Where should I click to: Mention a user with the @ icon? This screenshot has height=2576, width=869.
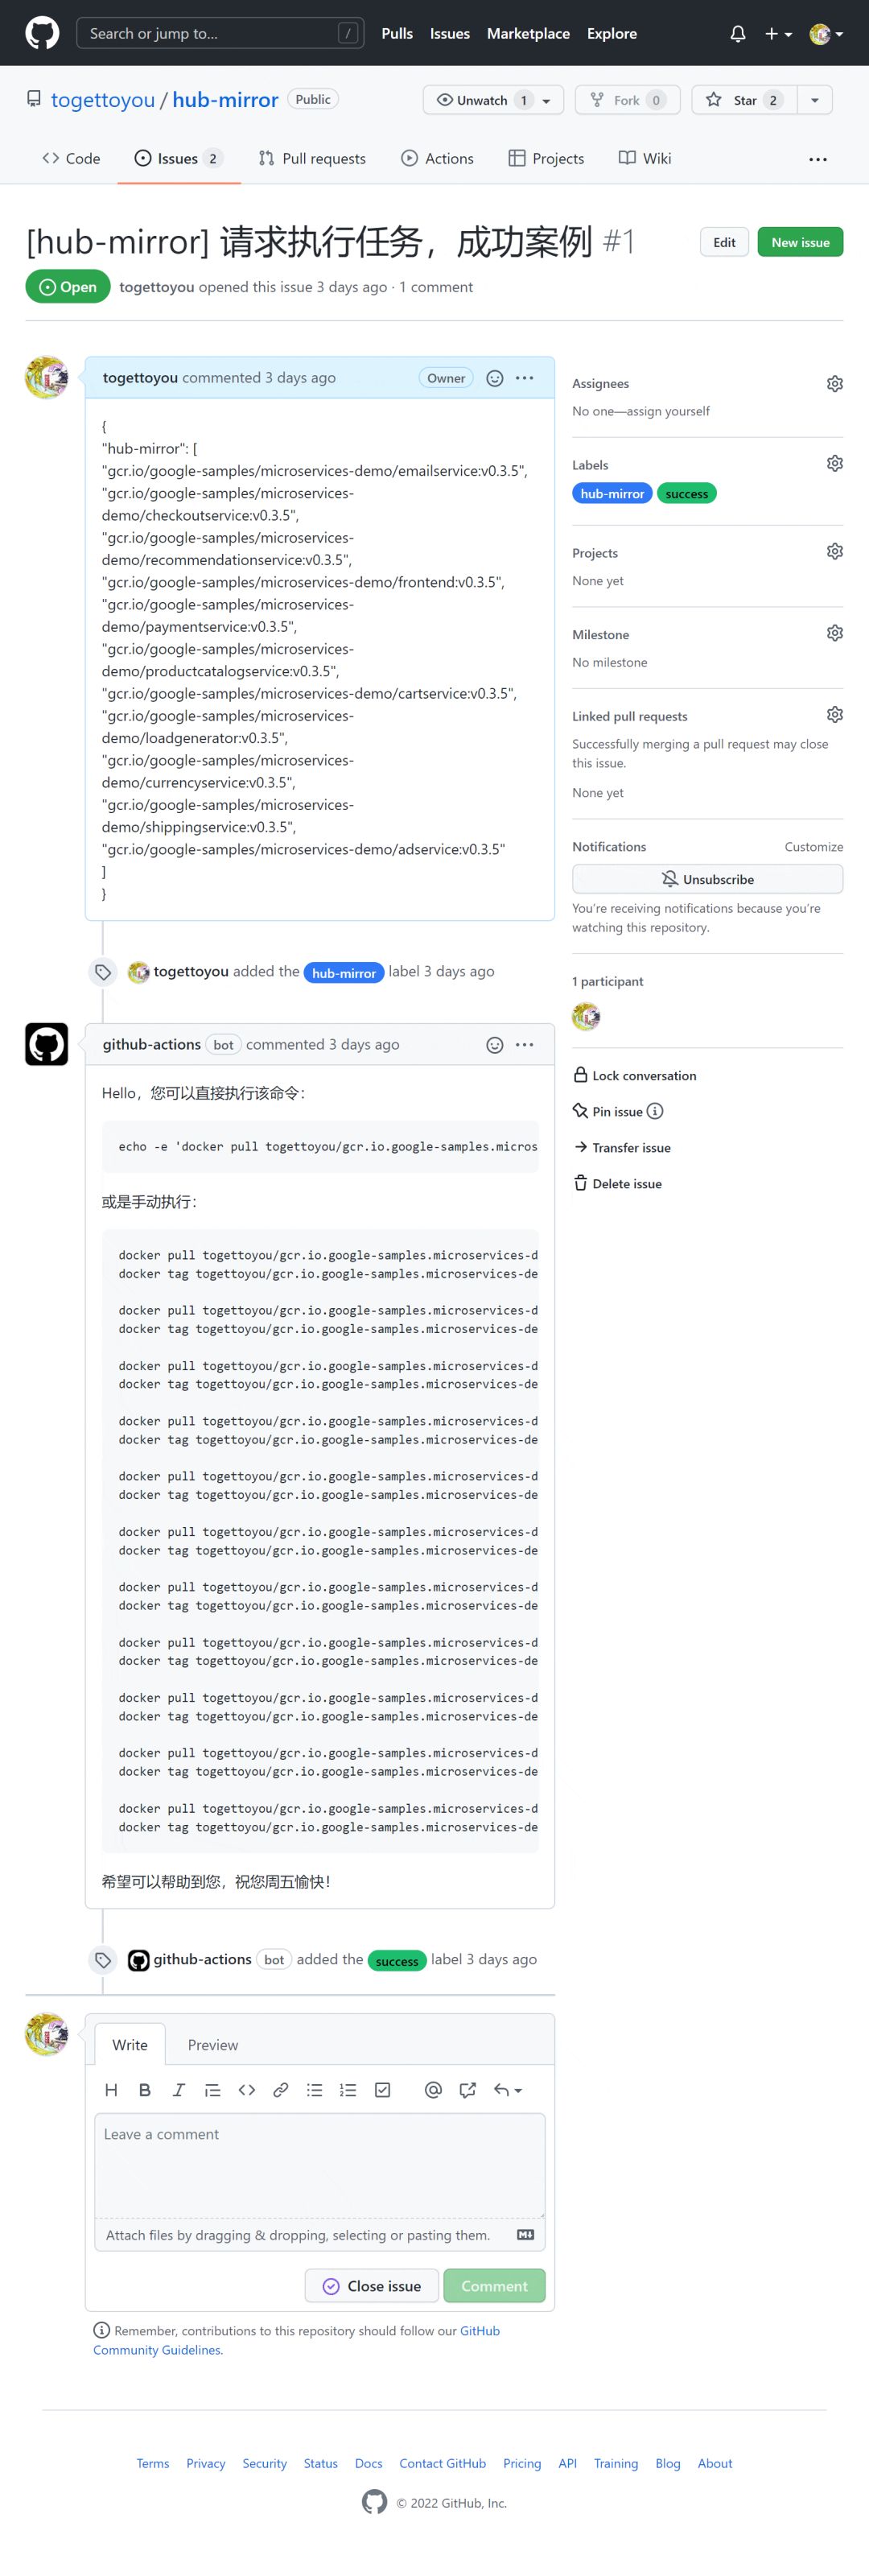click(433, 2089)
